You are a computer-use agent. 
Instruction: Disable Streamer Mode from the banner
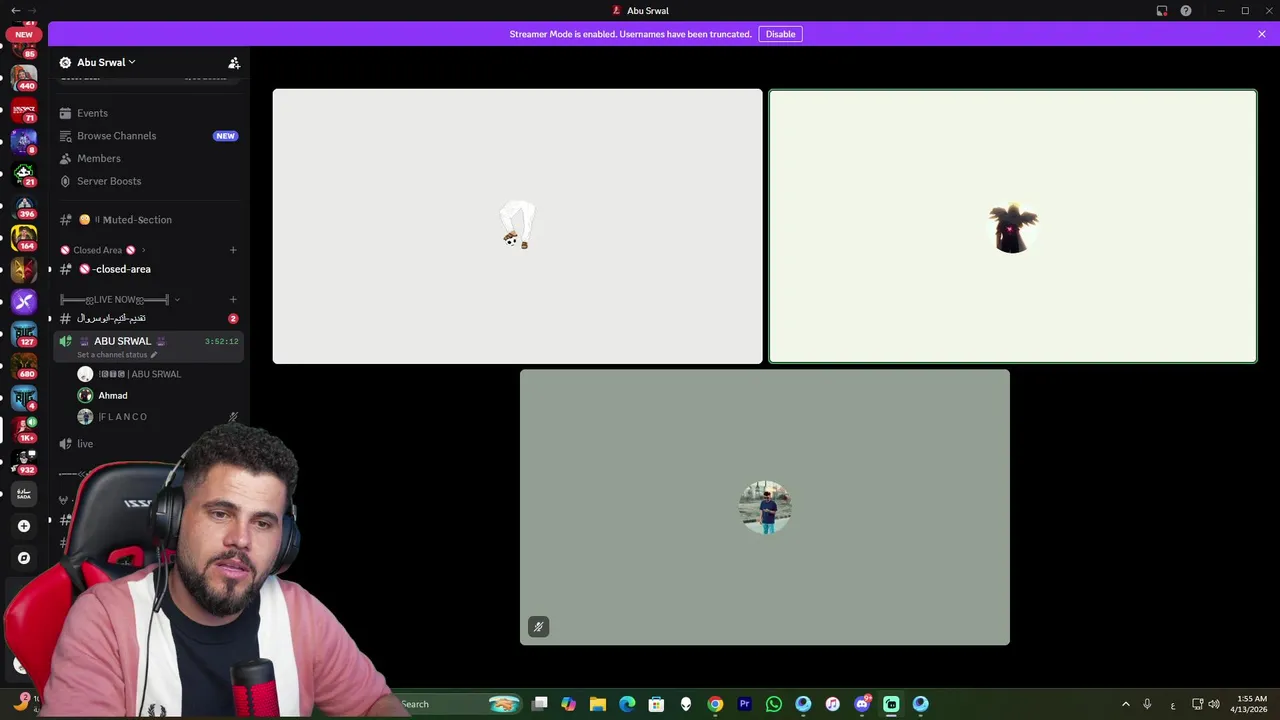[780, 34]
